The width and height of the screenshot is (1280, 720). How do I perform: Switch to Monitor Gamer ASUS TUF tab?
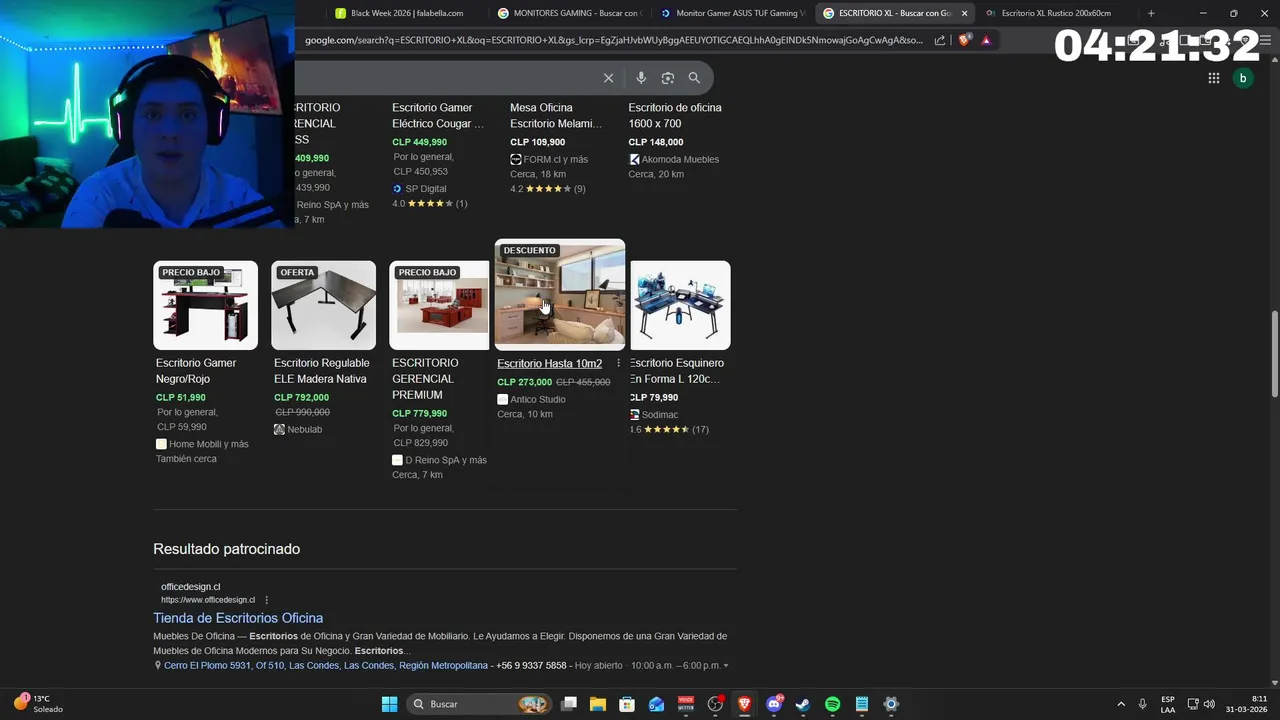click(732, 13)
